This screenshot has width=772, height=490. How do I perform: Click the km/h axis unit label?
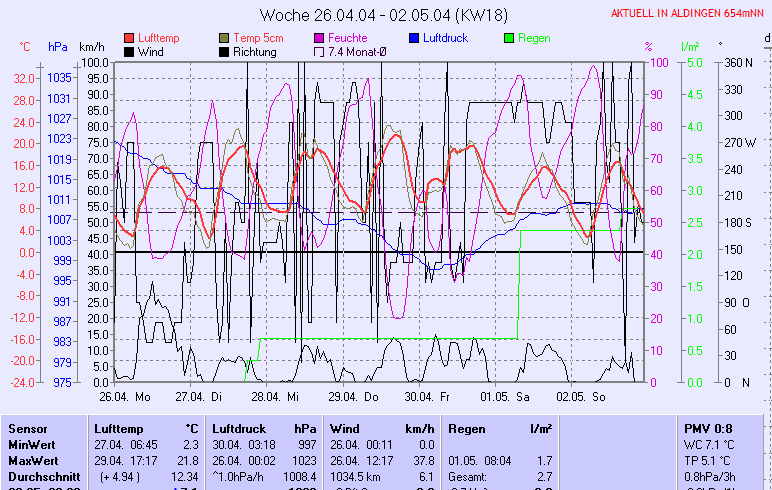pyautogui.click(x=91, y=47)
